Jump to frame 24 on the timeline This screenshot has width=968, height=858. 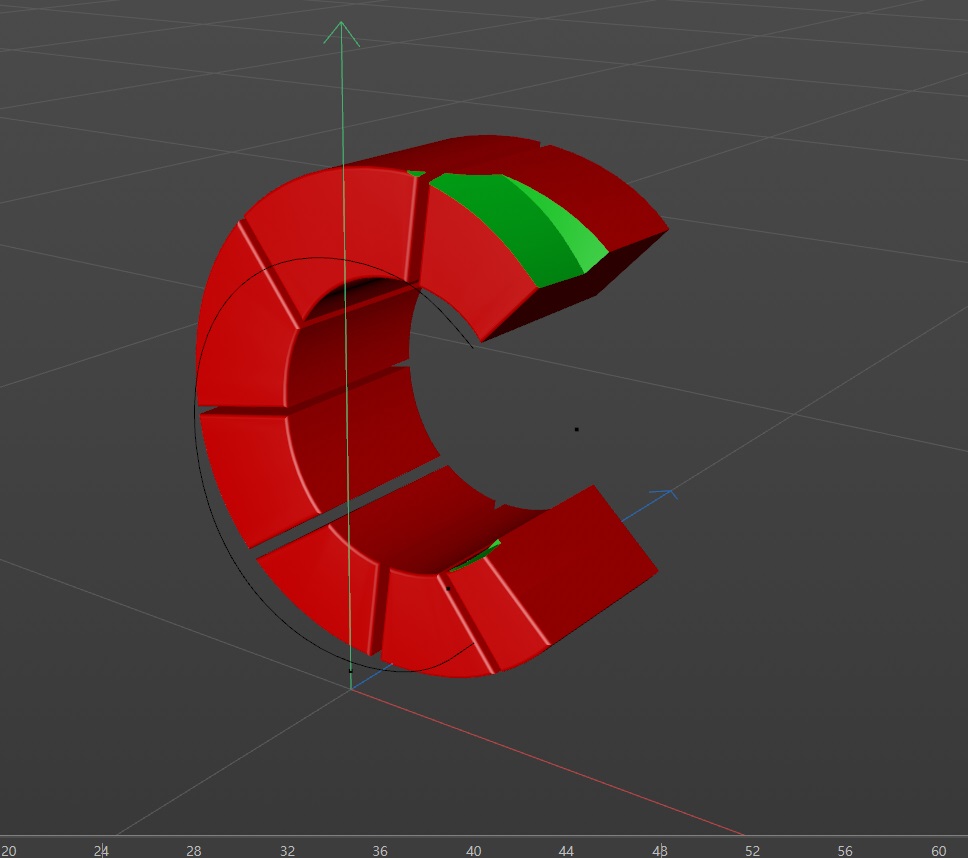tap(101, 850)
